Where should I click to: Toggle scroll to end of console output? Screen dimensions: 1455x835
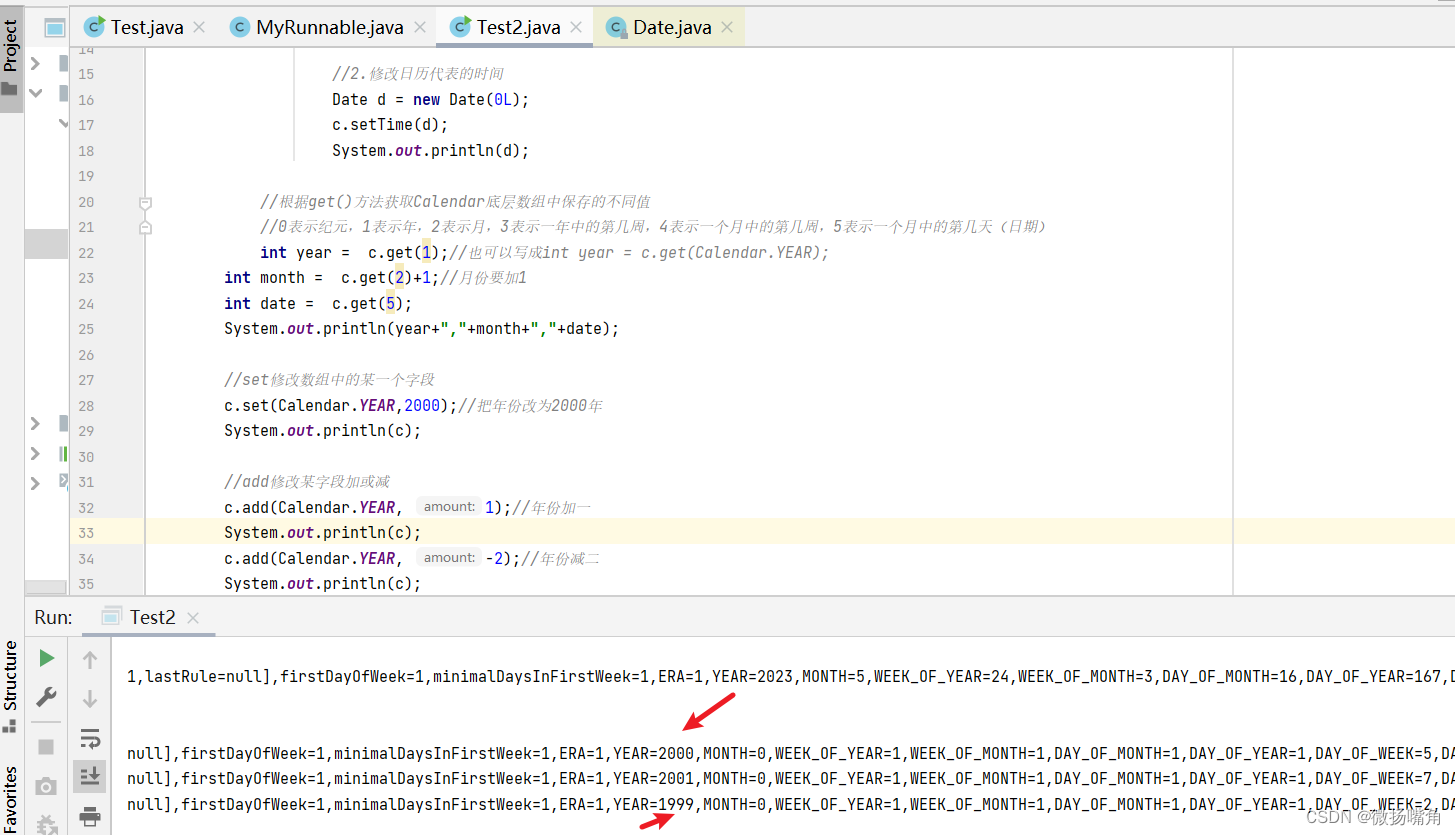(90, 775)
